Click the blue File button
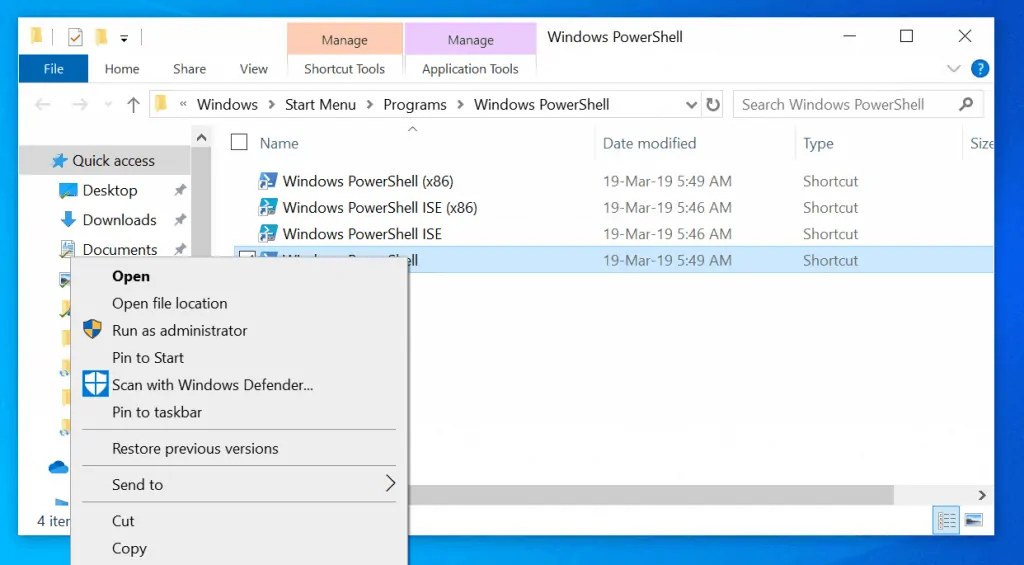The height and width of the screenshot is (565, 1024). click(54, 69)
